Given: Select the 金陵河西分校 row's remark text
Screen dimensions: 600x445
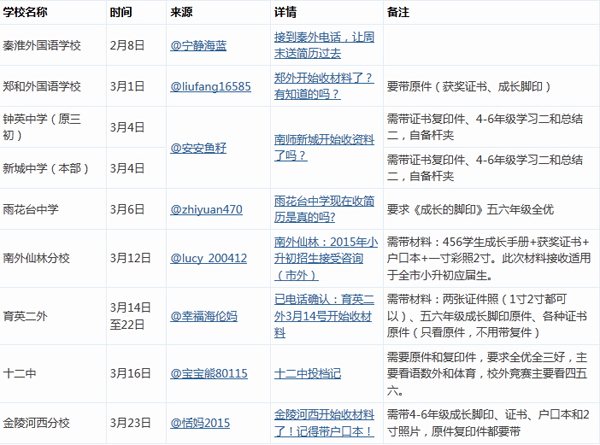Looking at the screenshot, I should (488, 423).
